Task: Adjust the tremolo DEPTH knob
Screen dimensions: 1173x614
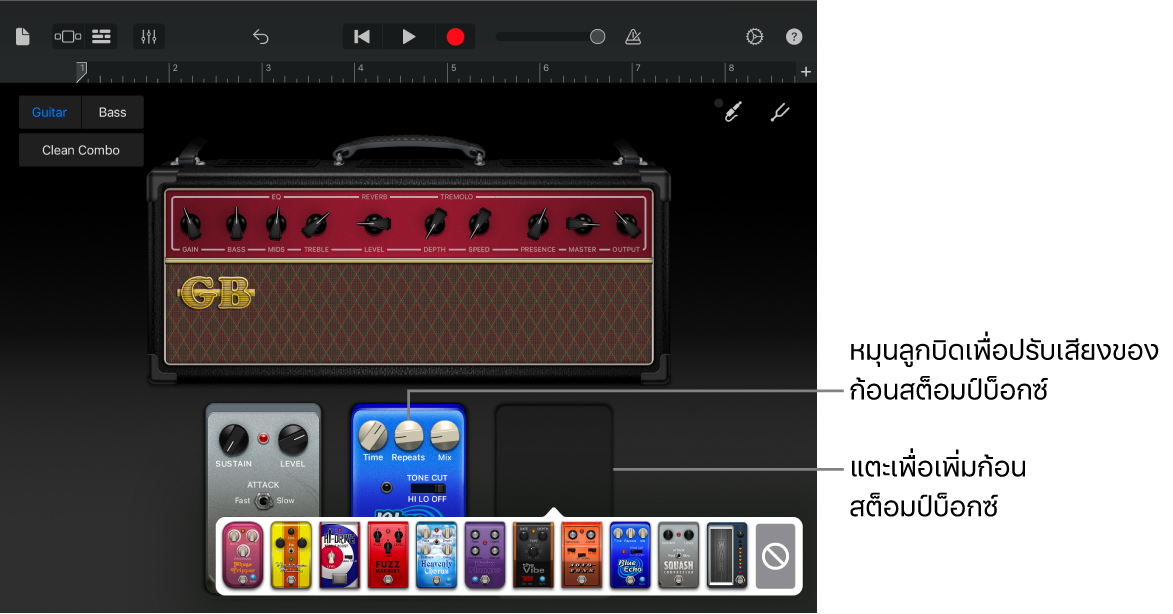Action: click(x=435, y=224)
